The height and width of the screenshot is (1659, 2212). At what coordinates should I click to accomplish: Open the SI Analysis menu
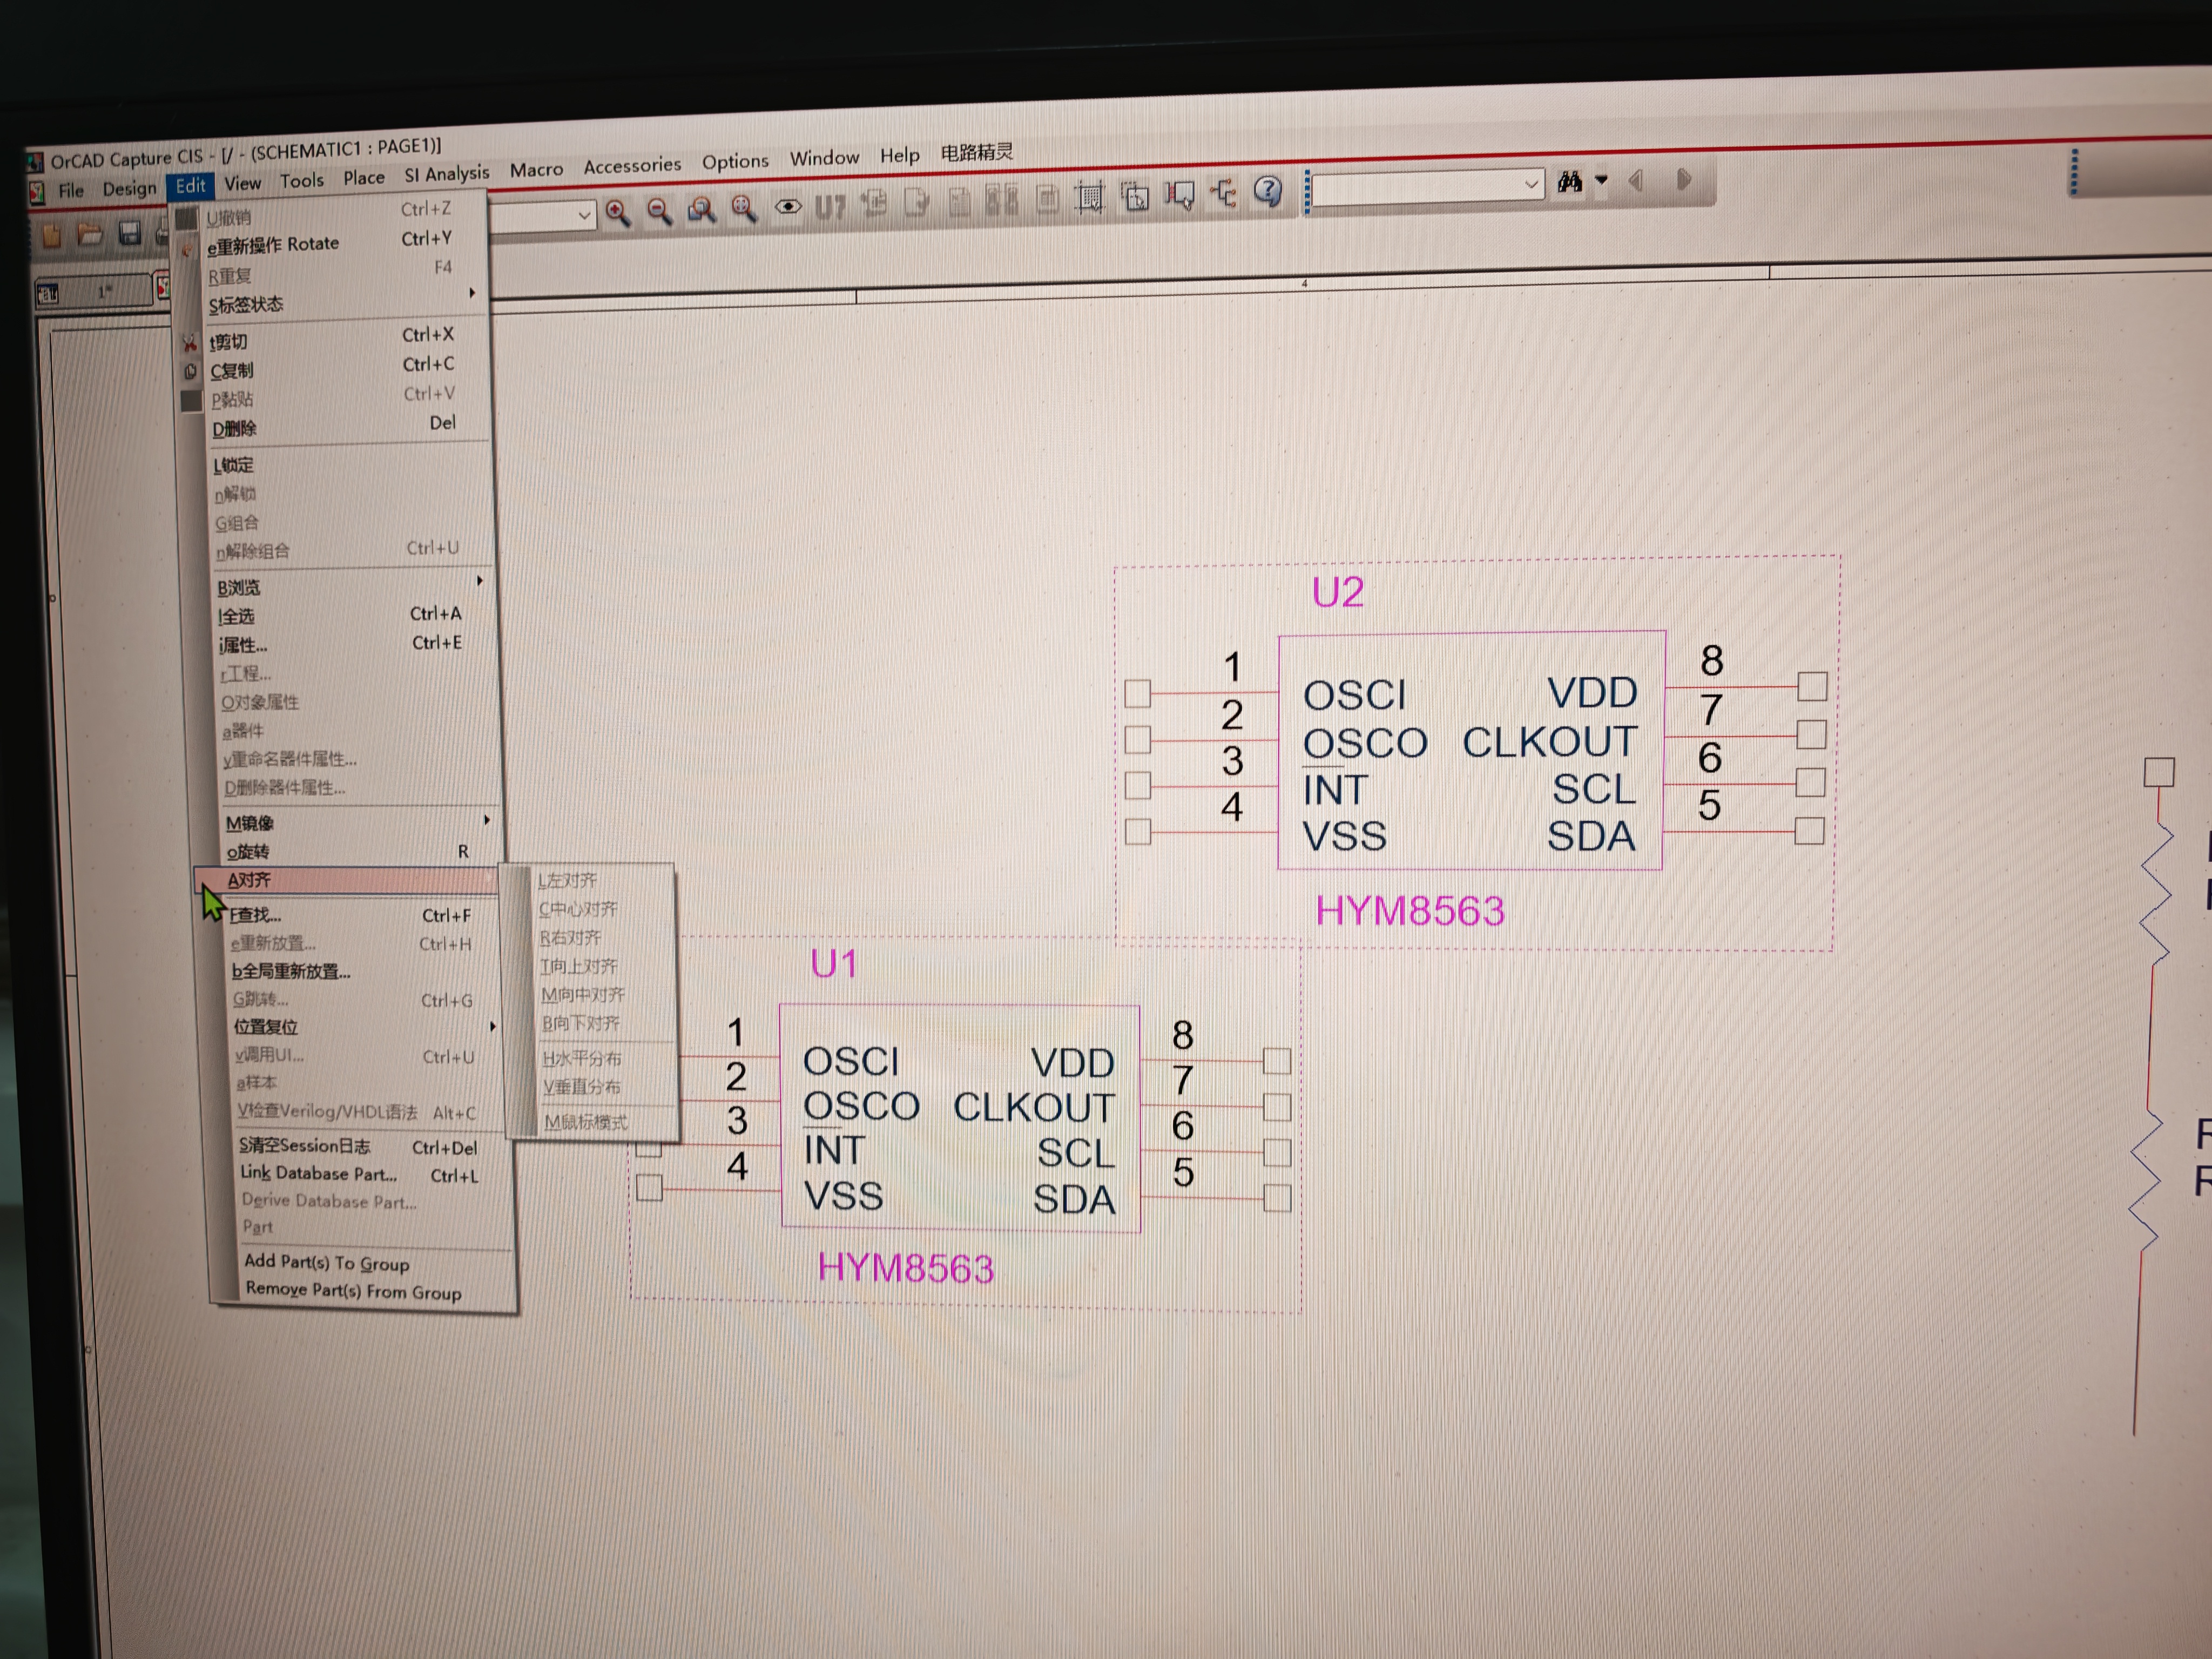pos(446,174)
